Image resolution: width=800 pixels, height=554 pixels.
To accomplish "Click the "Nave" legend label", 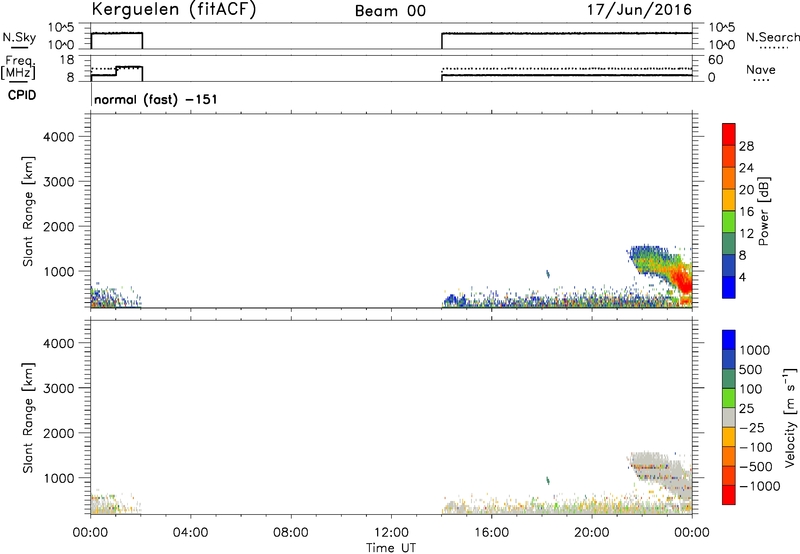I will click(761, 70).
